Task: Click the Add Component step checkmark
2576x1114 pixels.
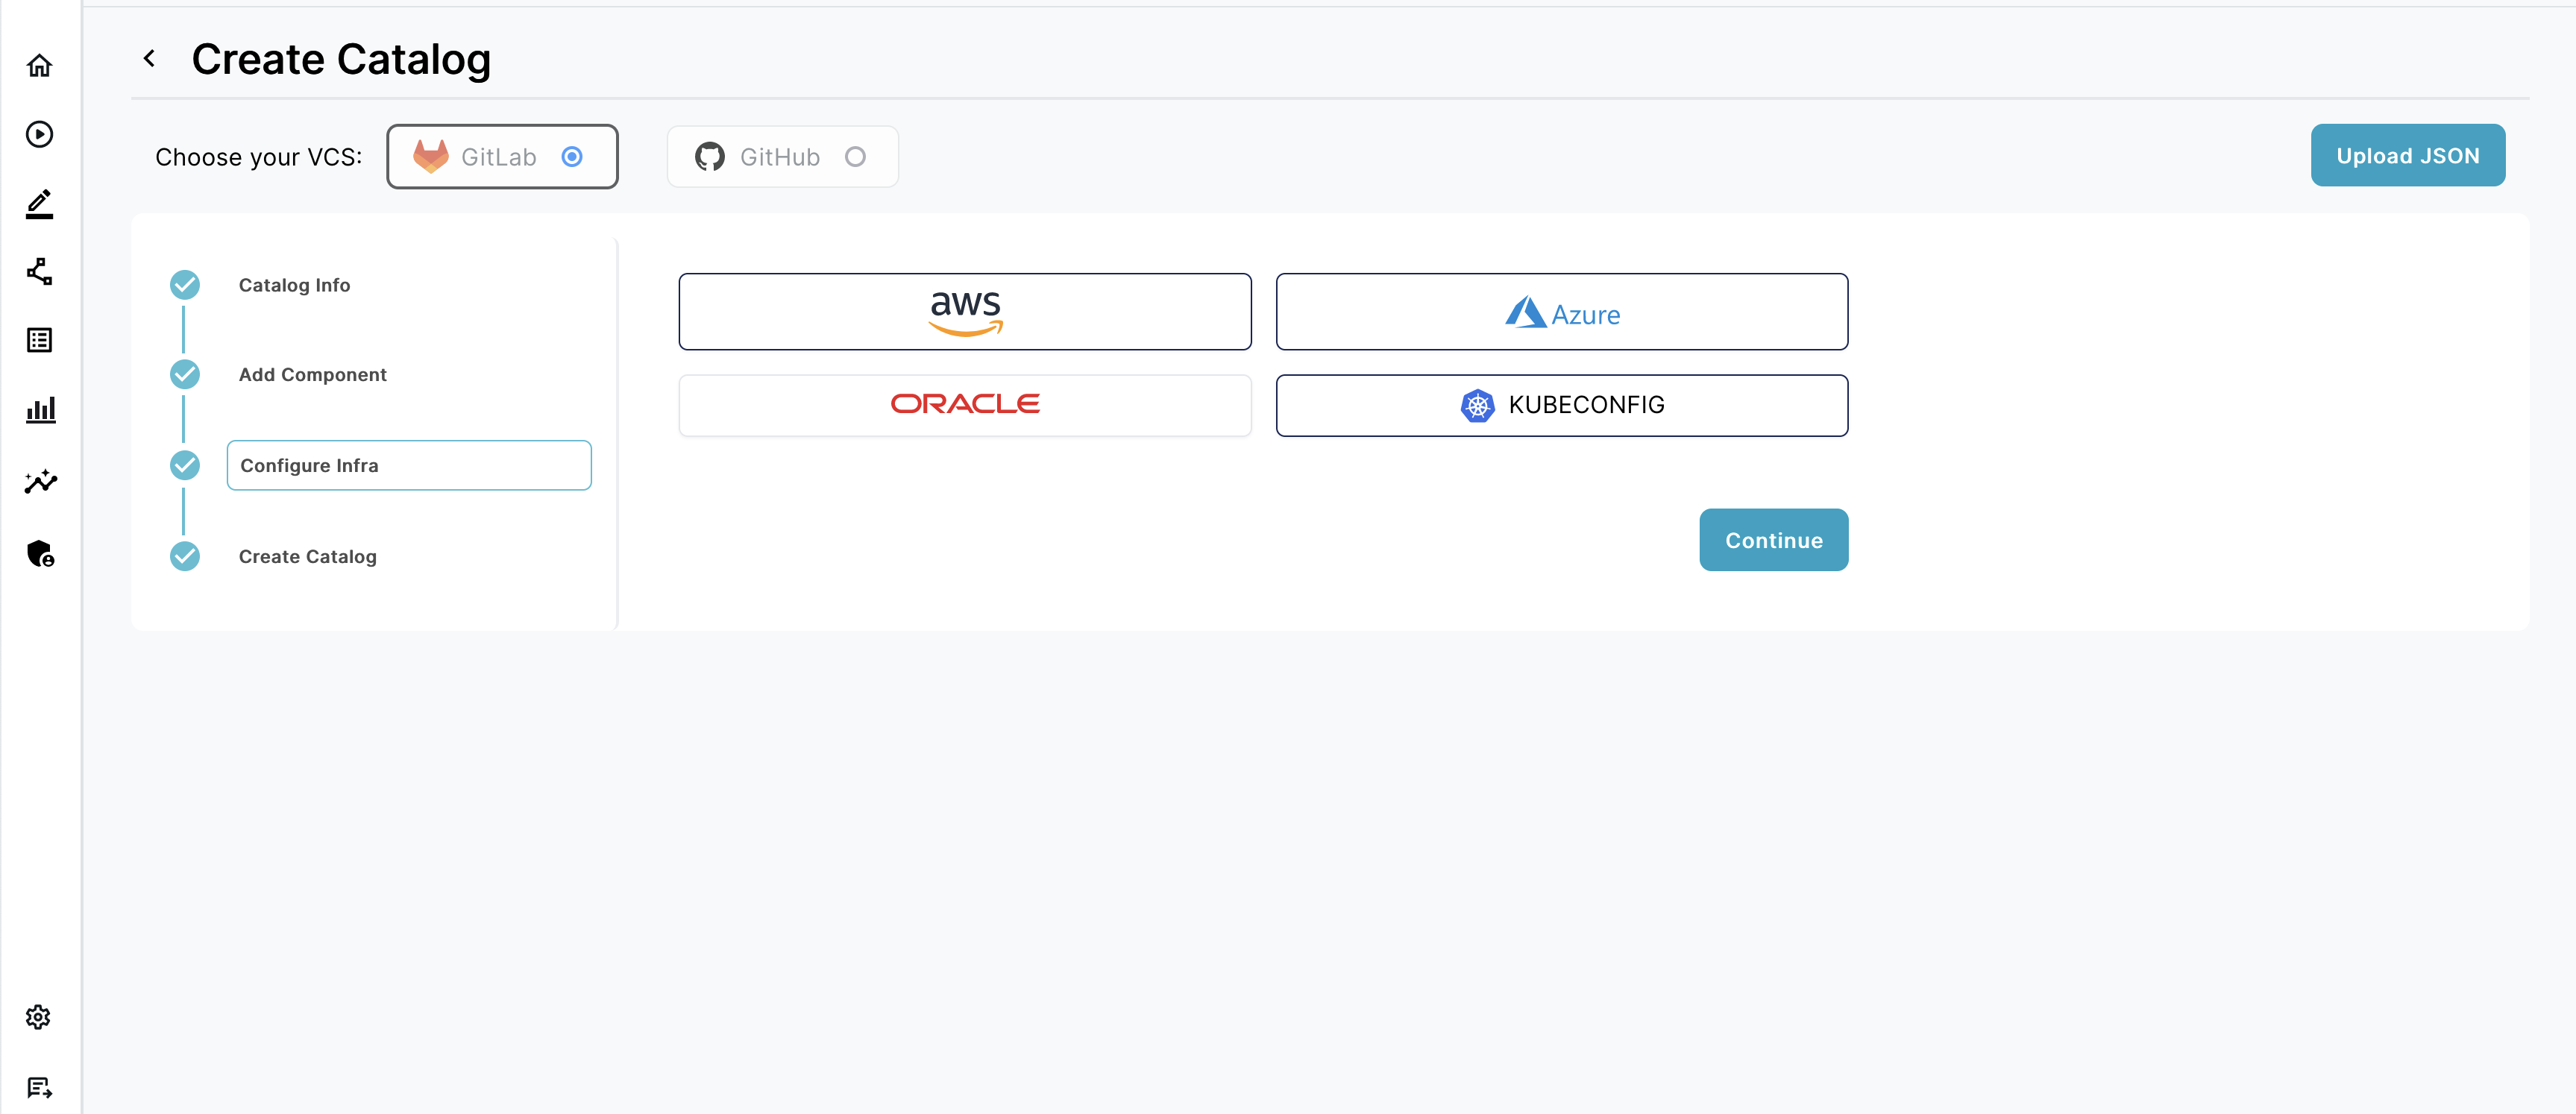Action: (185, 374)
